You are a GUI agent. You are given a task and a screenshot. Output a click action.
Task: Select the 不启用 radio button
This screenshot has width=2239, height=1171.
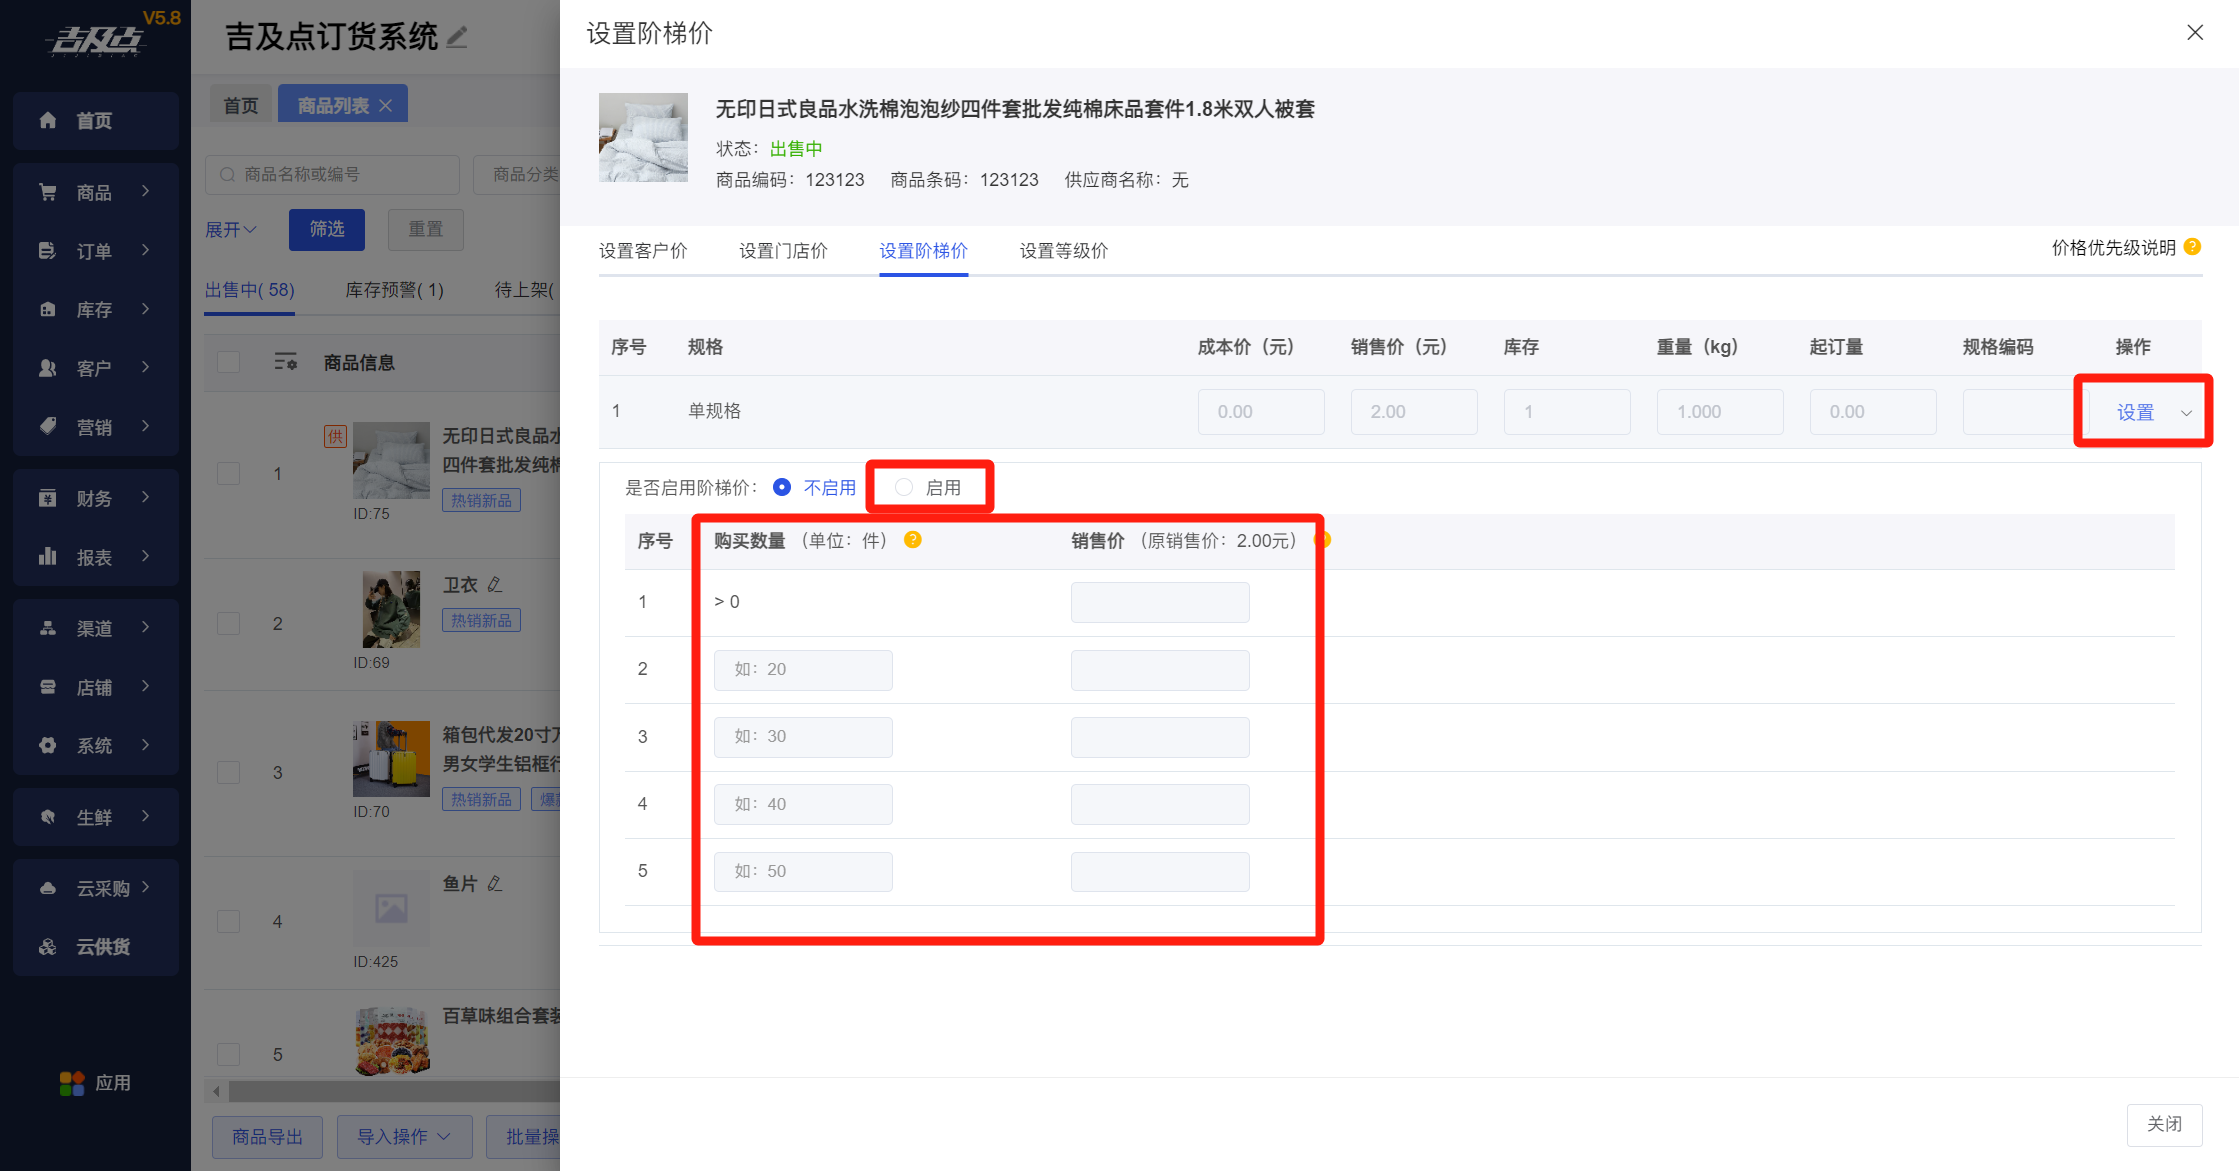(782, 487)
